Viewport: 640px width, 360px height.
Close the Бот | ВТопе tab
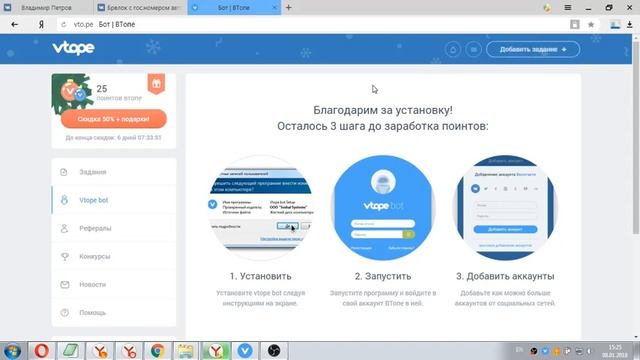pyautogui.click(x=274, y=8)
